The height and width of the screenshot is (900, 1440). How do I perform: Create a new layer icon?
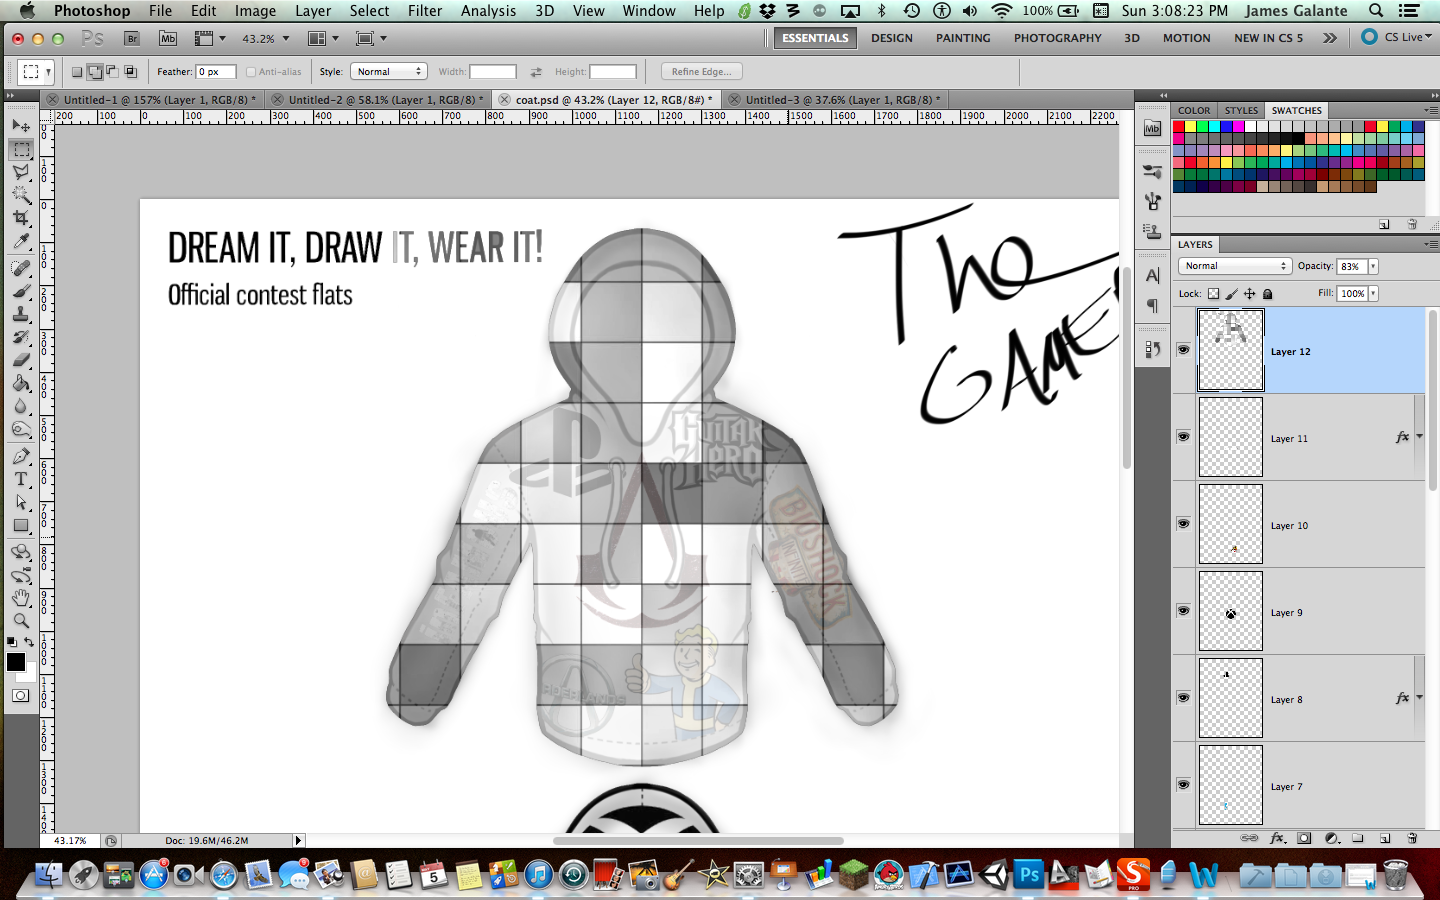pyautogui.click(x=1385, y=838)
